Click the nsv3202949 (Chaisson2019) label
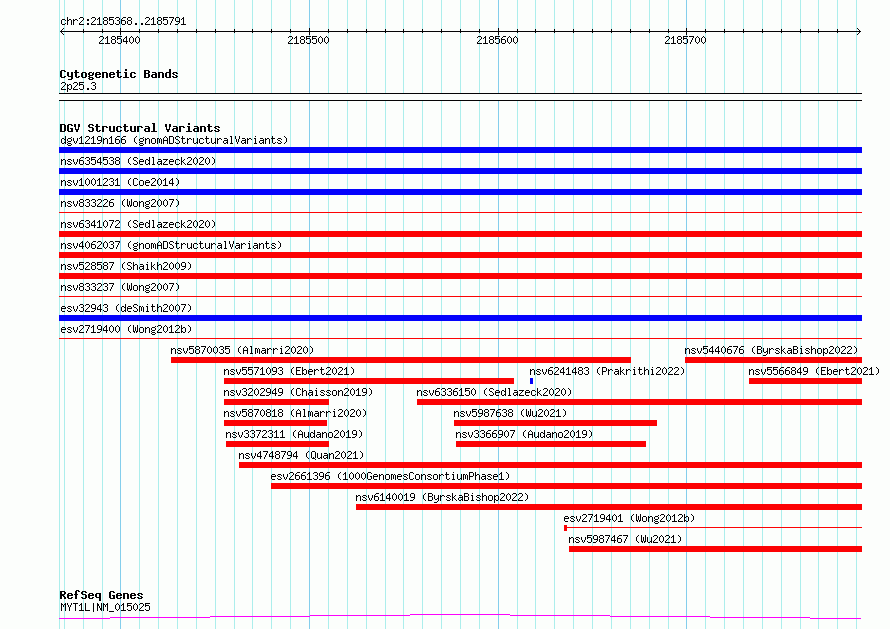This screenshot has height=629, width=890. (298, 392)
